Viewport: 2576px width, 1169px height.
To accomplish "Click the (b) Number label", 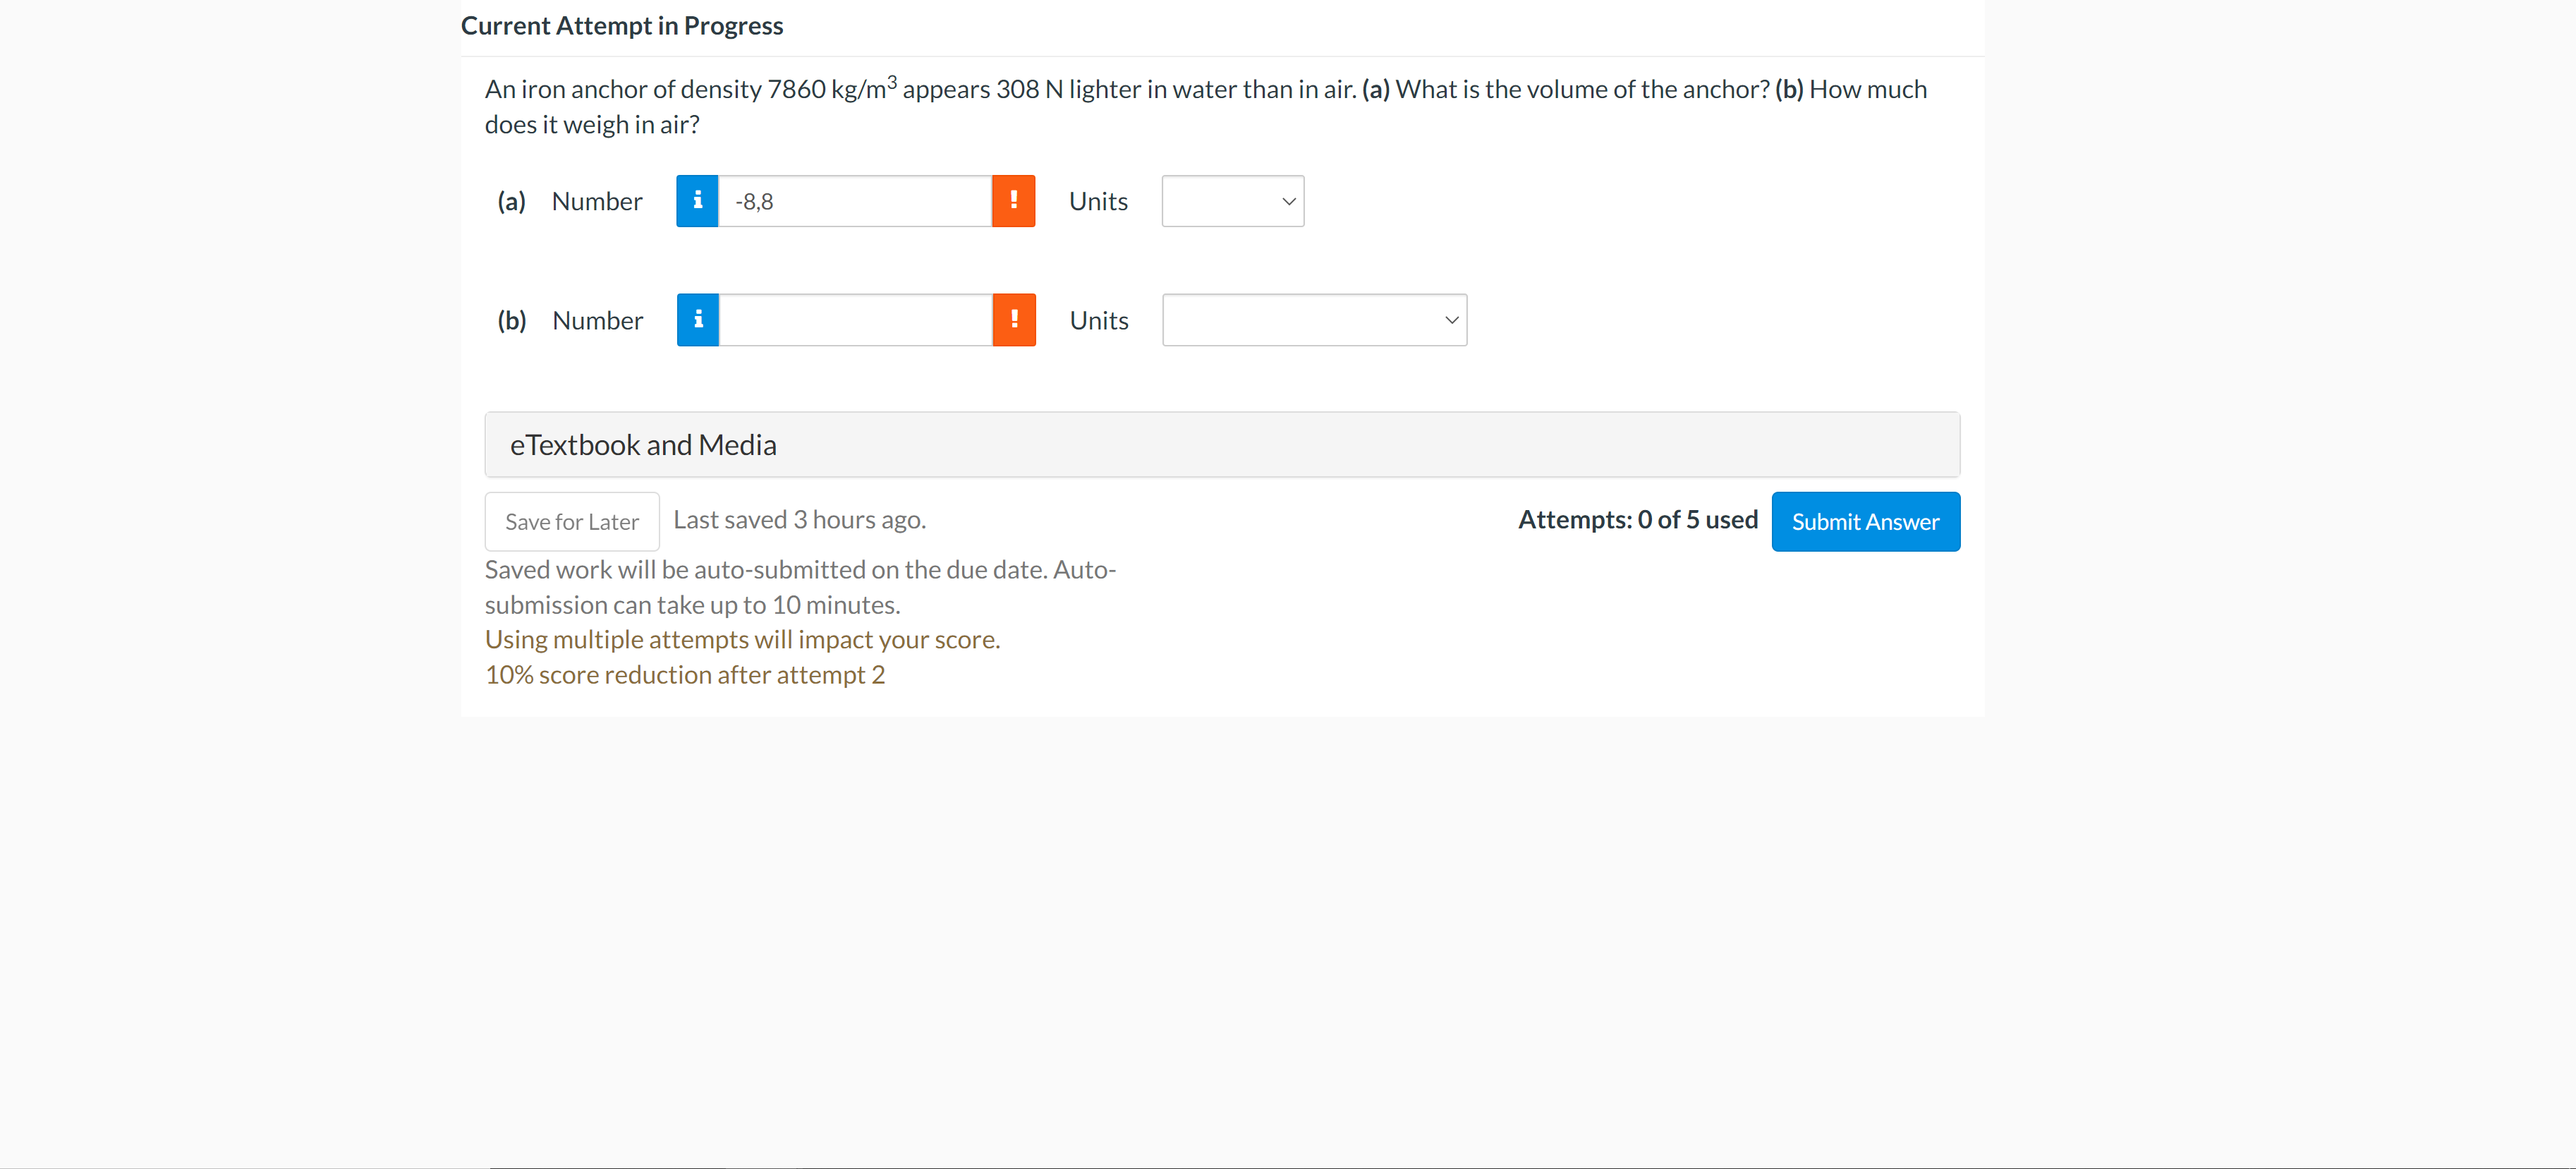I will (597, 321).
